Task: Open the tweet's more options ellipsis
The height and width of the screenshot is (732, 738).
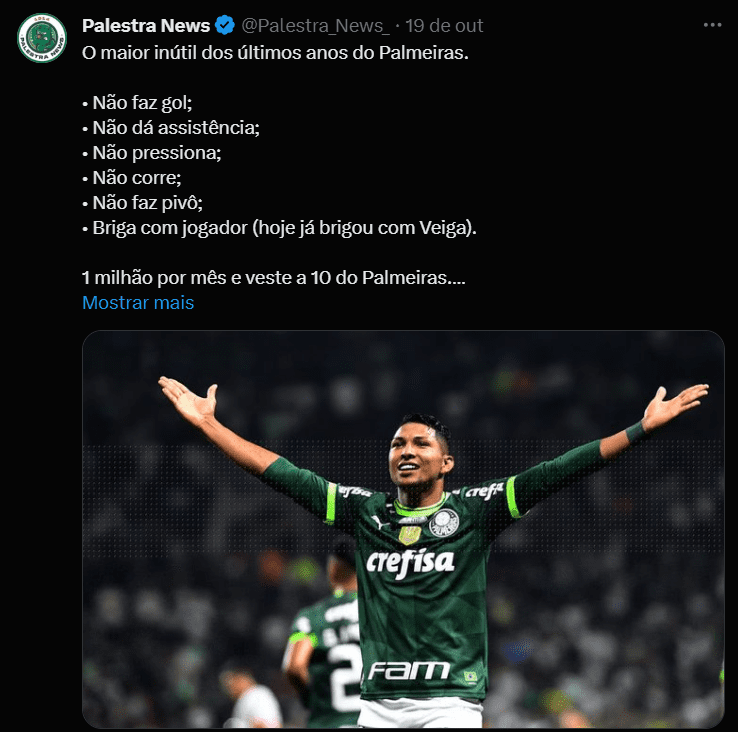Action: click(x=709, y=25)
